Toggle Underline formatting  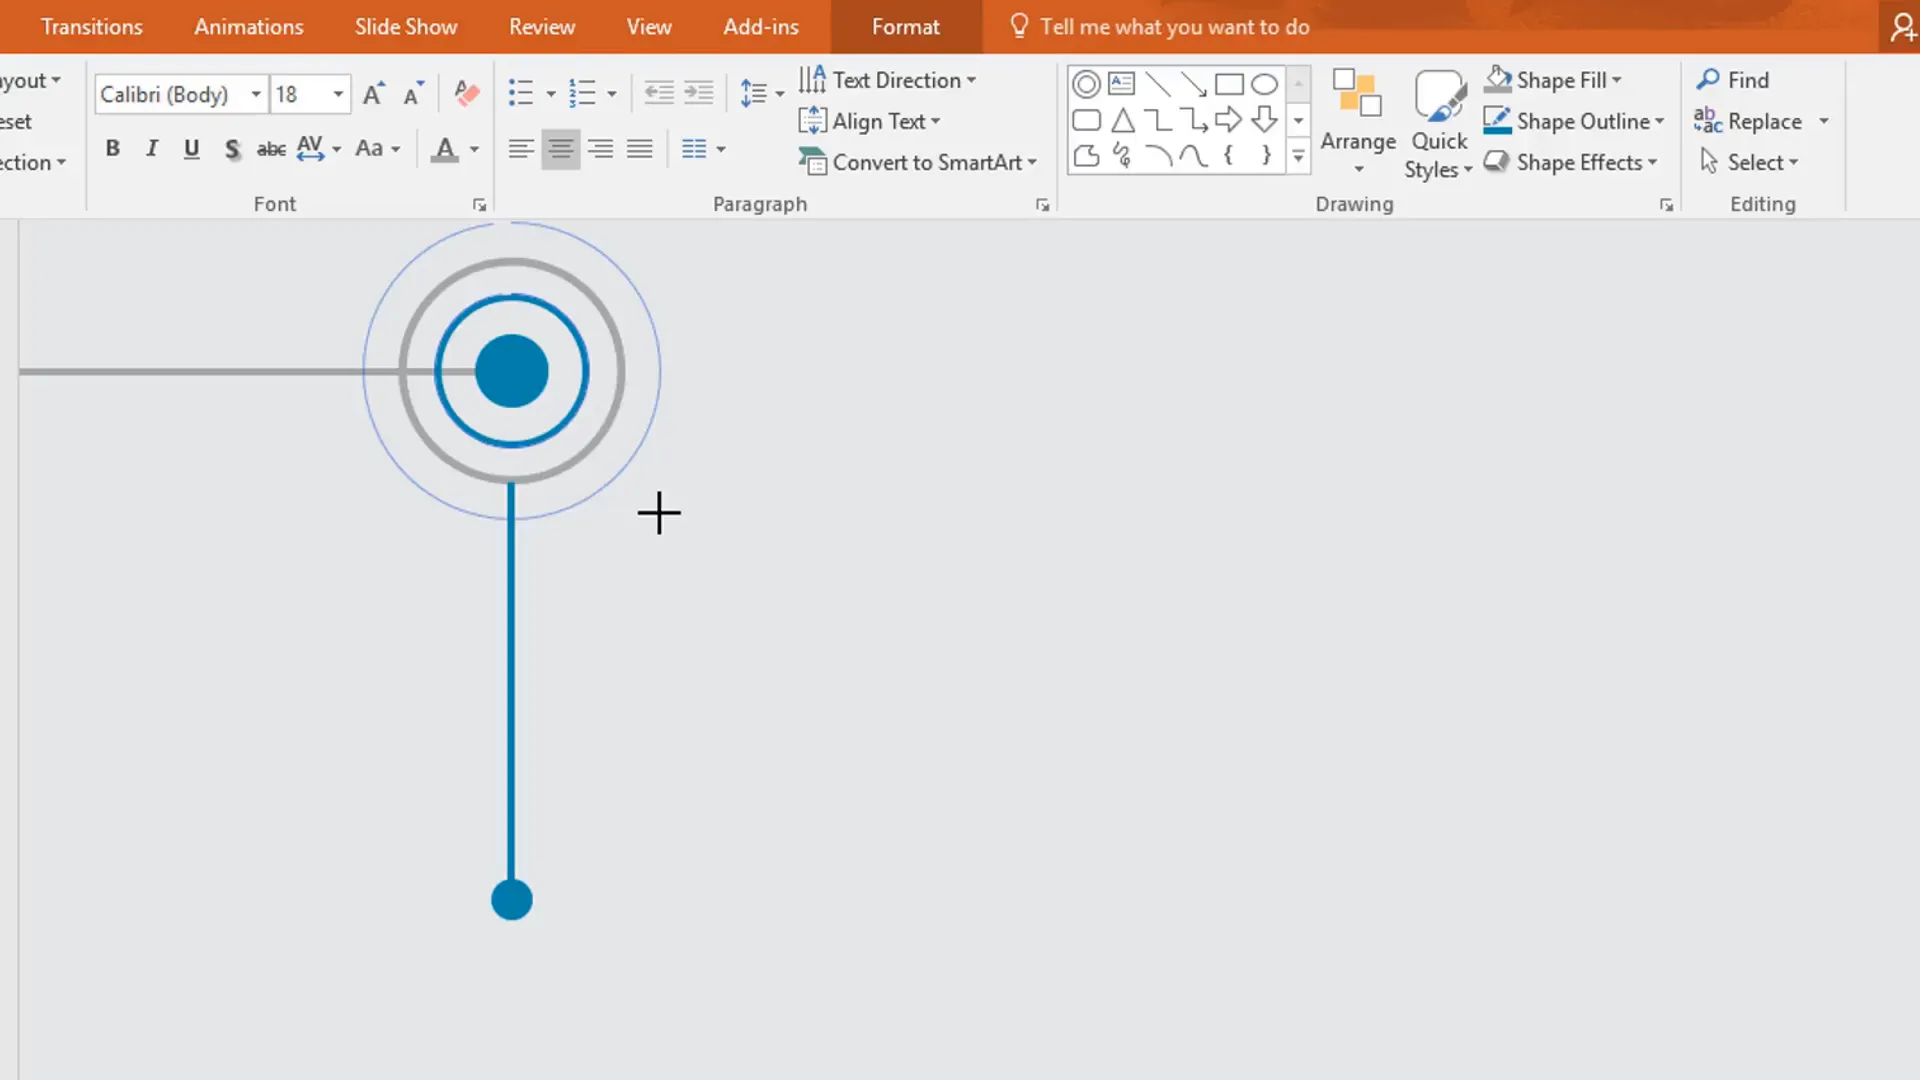191,149
